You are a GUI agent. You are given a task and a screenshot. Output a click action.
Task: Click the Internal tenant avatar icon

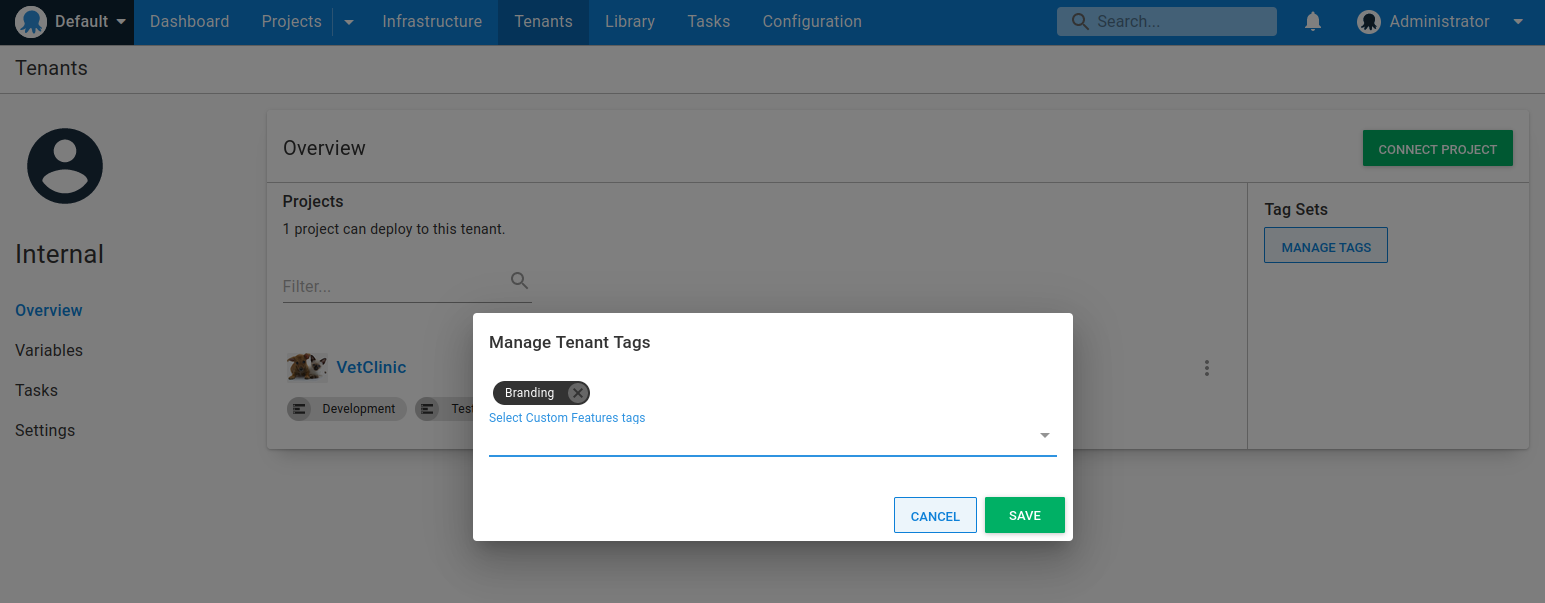point(65,166)
